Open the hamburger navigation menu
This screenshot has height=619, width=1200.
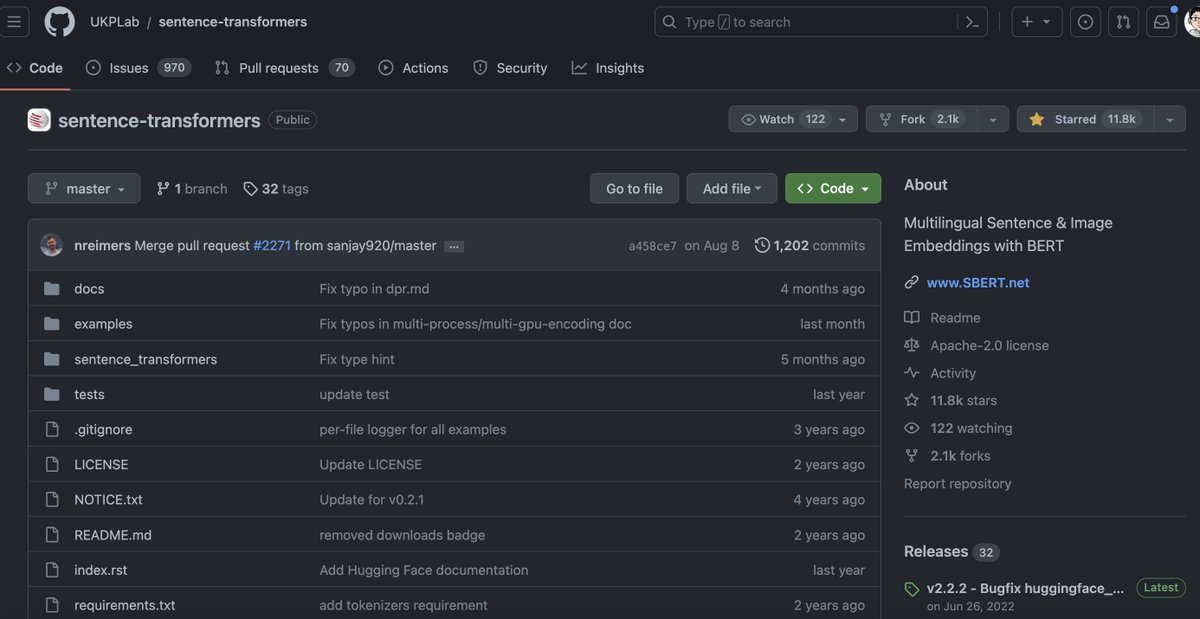click(12, 21)
